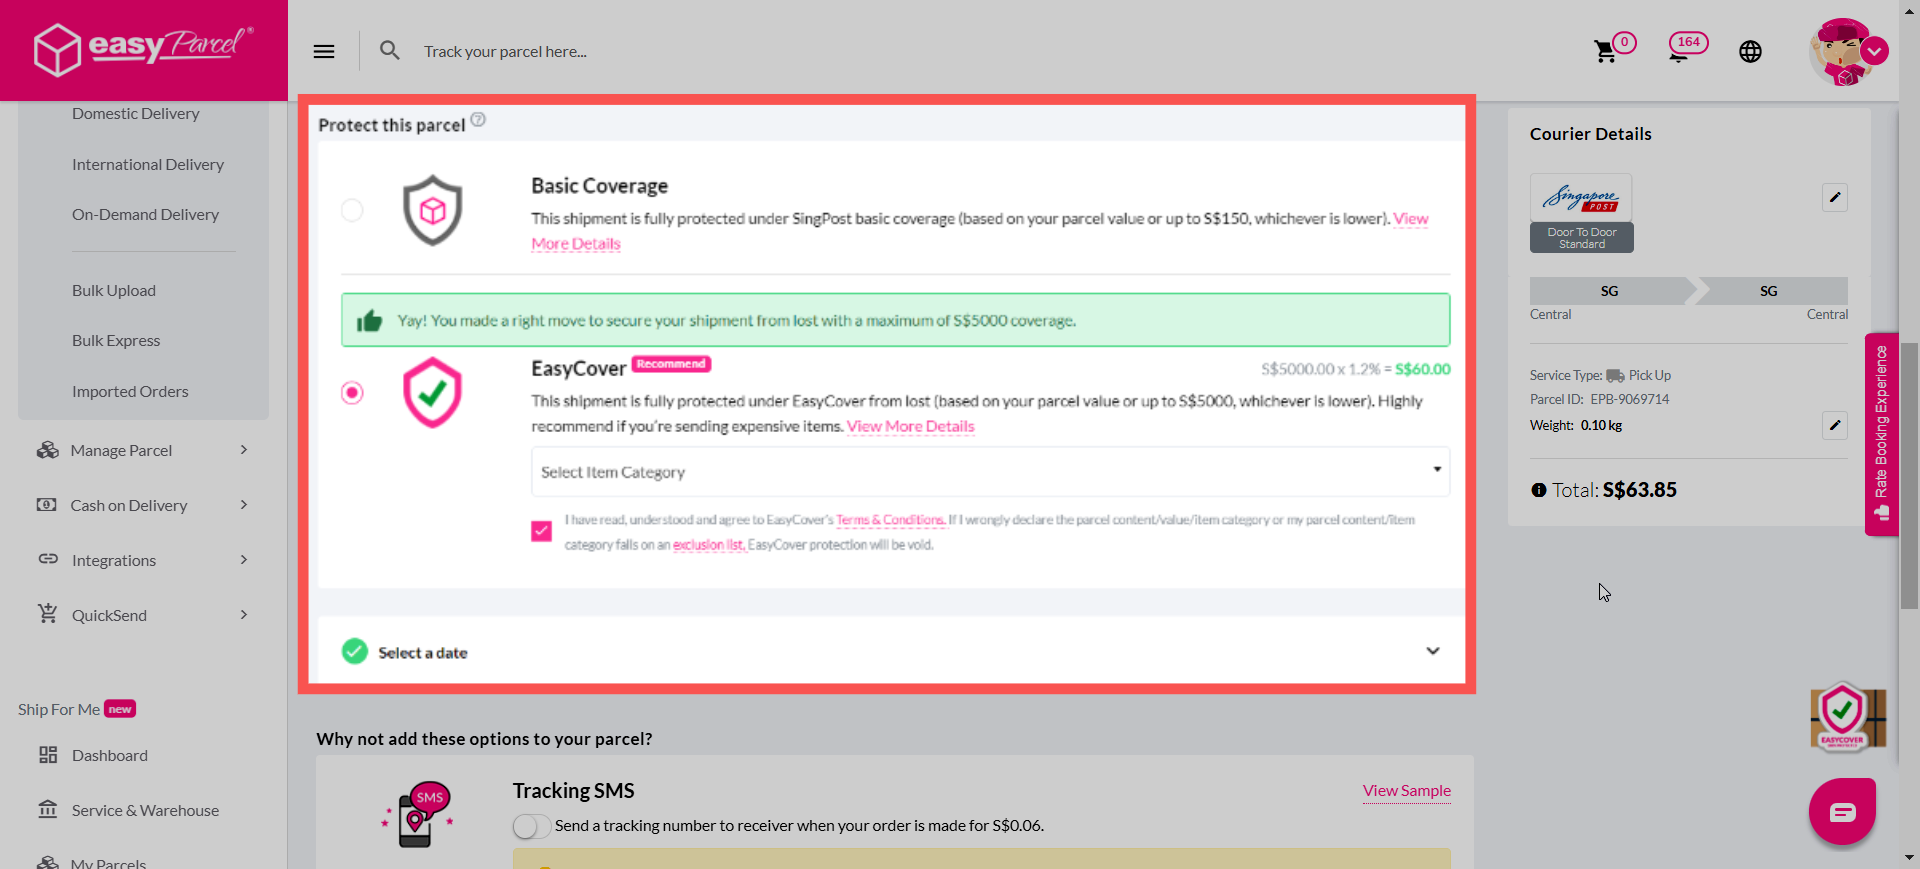1920x869 pixels.
Task: Click the Door To Door Standard label
Action: (1581, 238)
